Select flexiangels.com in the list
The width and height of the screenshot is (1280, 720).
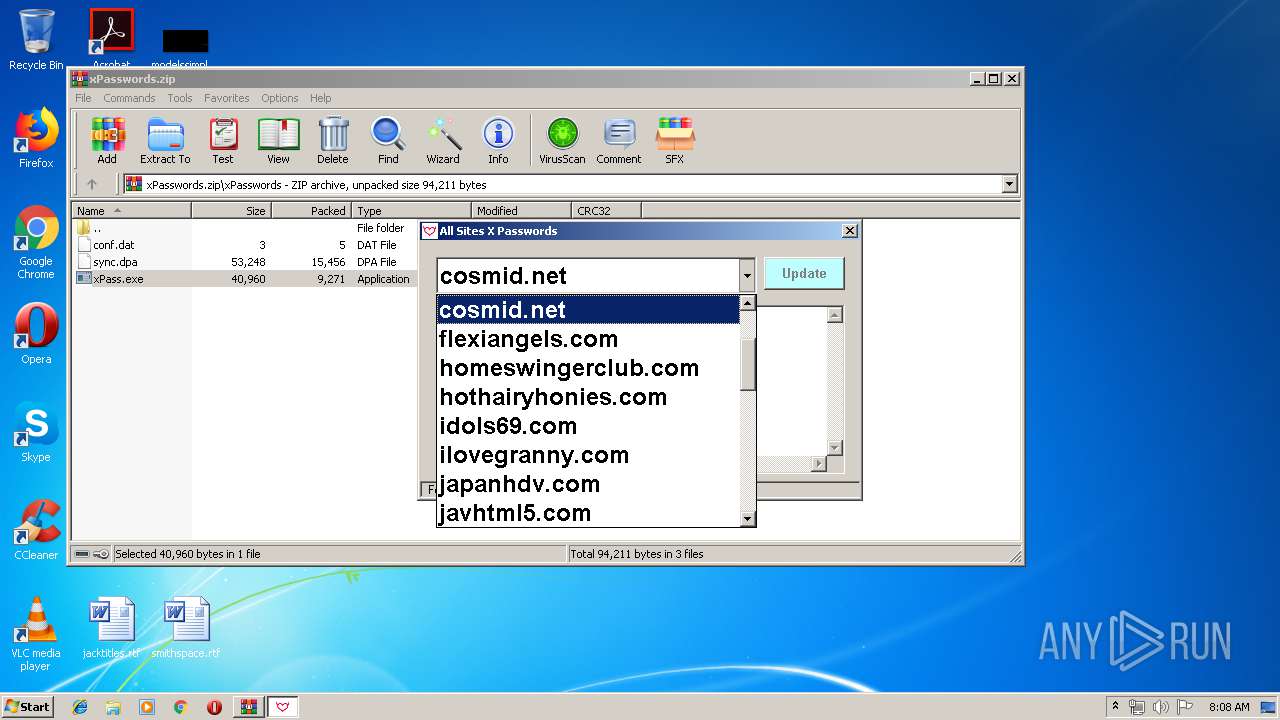click(589, 339)
